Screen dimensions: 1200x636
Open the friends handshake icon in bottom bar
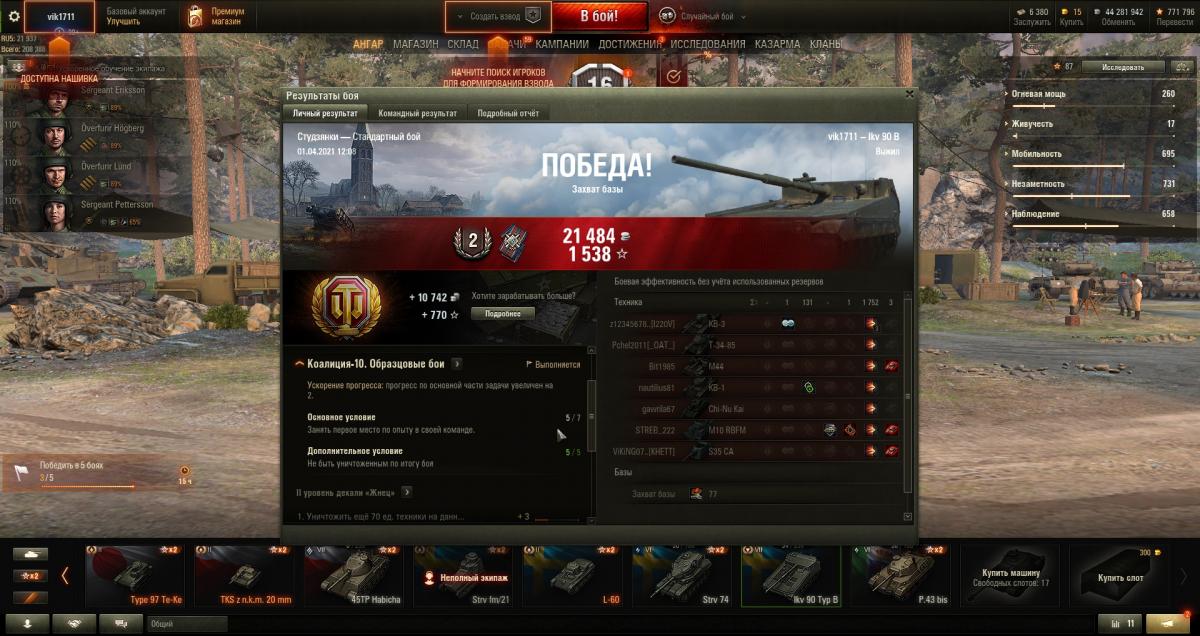click(x=73, y=624)
